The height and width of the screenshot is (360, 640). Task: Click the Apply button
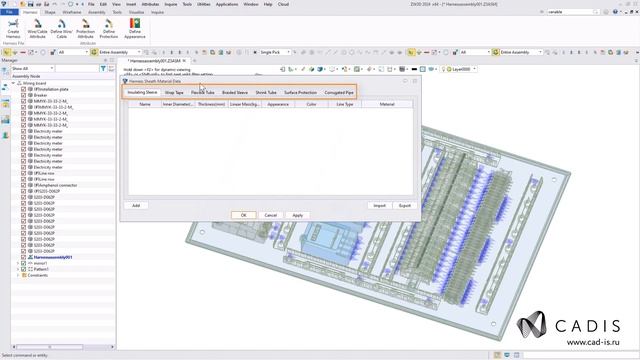point(298,215)
